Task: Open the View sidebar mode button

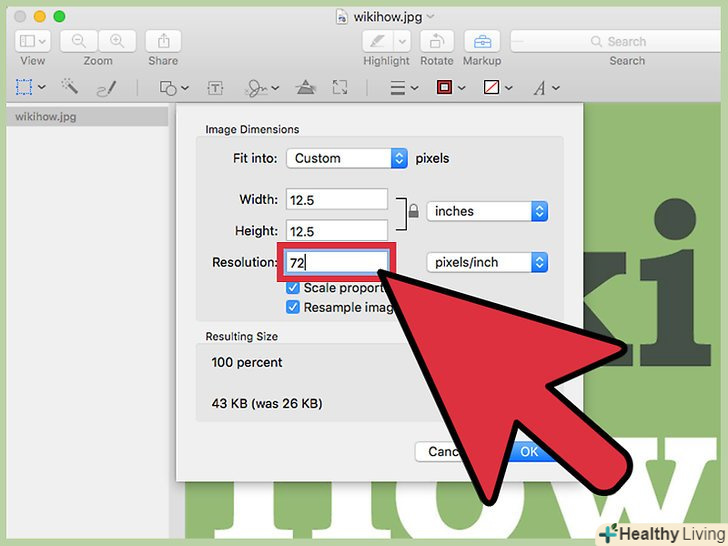Action: (x=32, y=41)
